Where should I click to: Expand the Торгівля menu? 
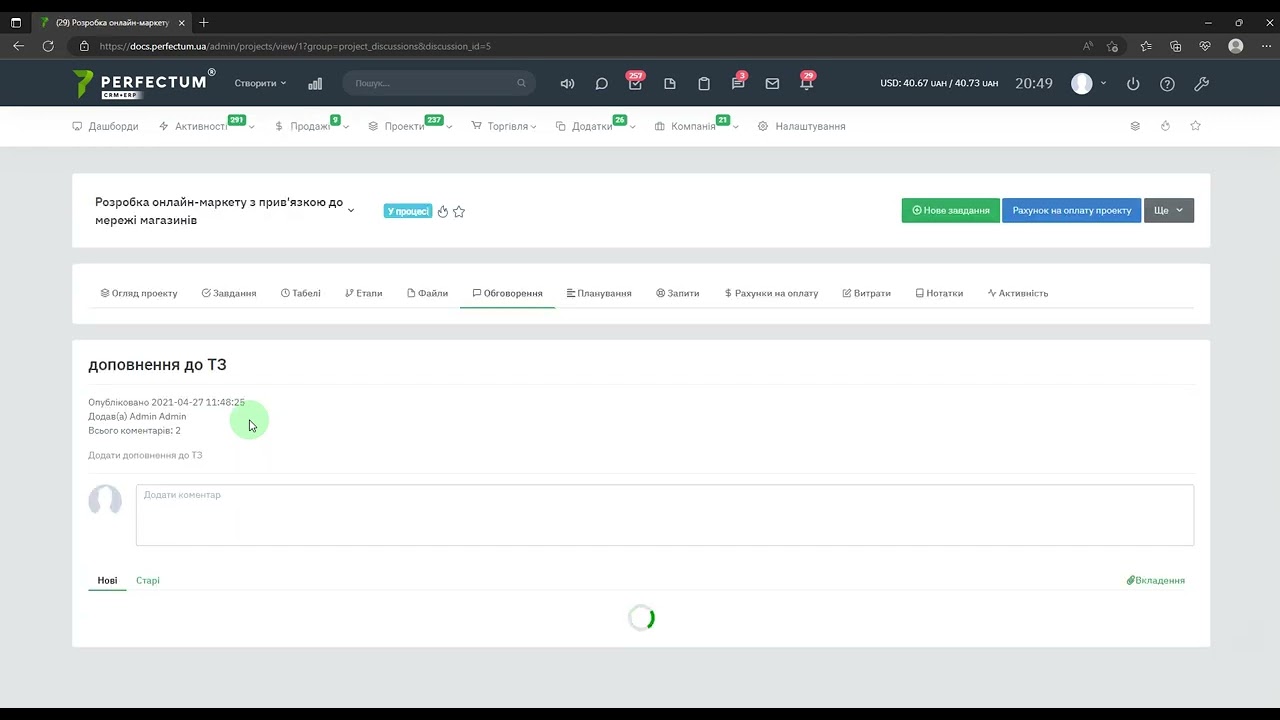(x=504, y=126)
